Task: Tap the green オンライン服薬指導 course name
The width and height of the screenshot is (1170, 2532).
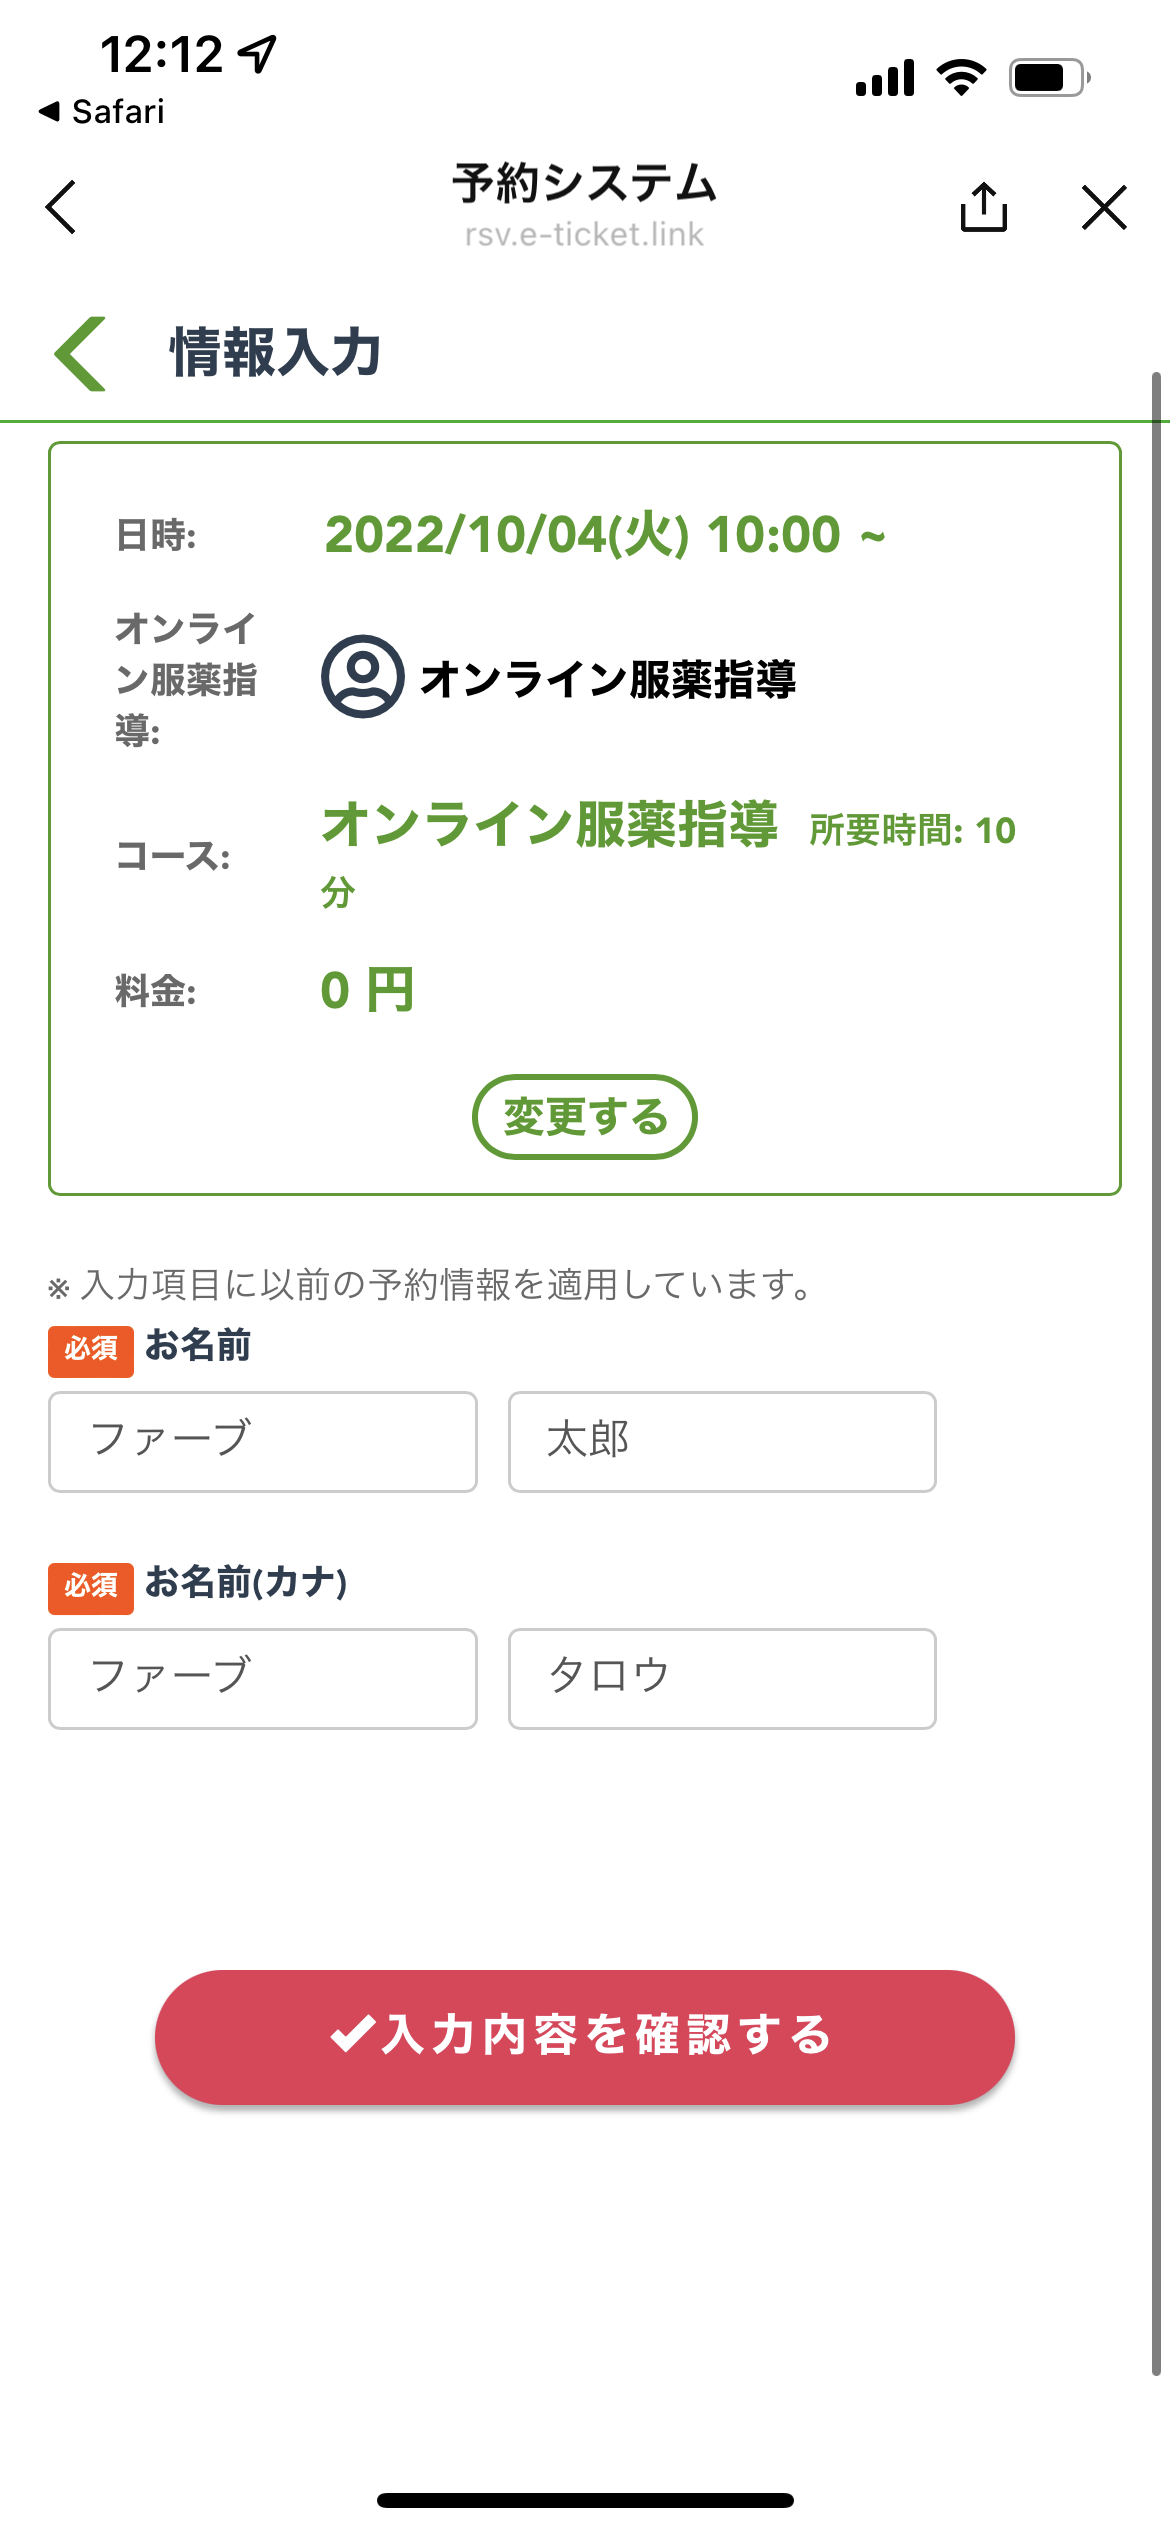Action: 549,824
